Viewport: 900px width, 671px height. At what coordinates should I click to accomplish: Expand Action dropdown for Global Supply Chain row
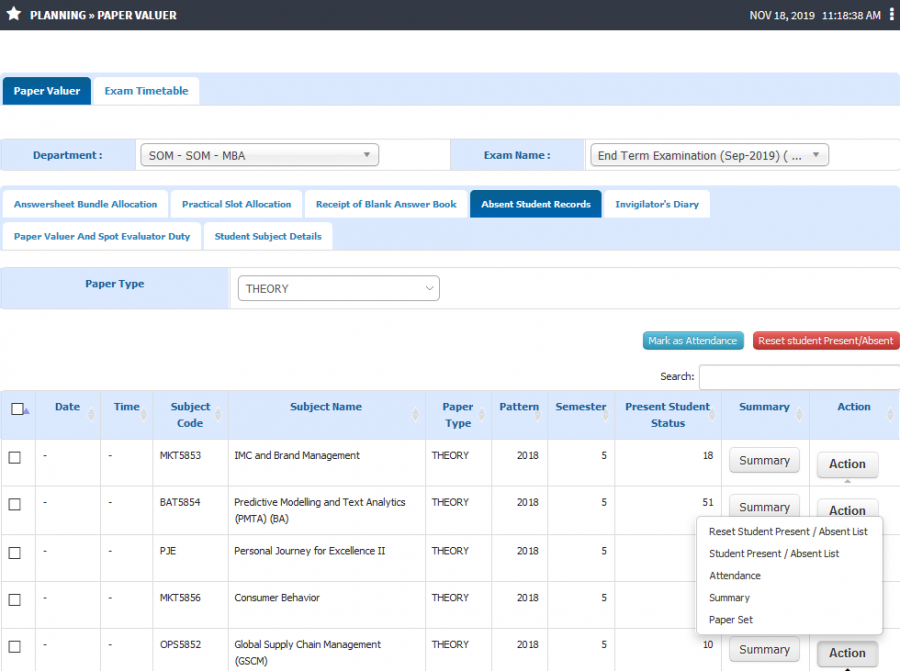847,653
